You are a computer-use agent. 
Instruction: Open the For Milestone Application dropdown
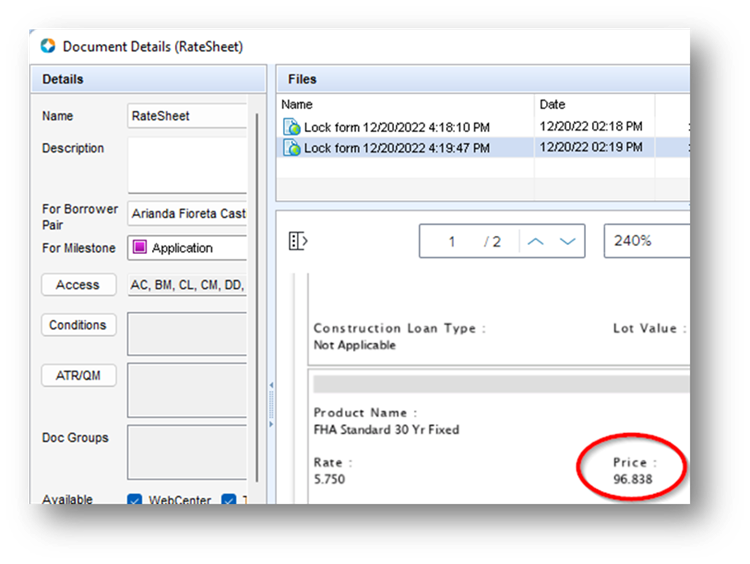[187, 248]
